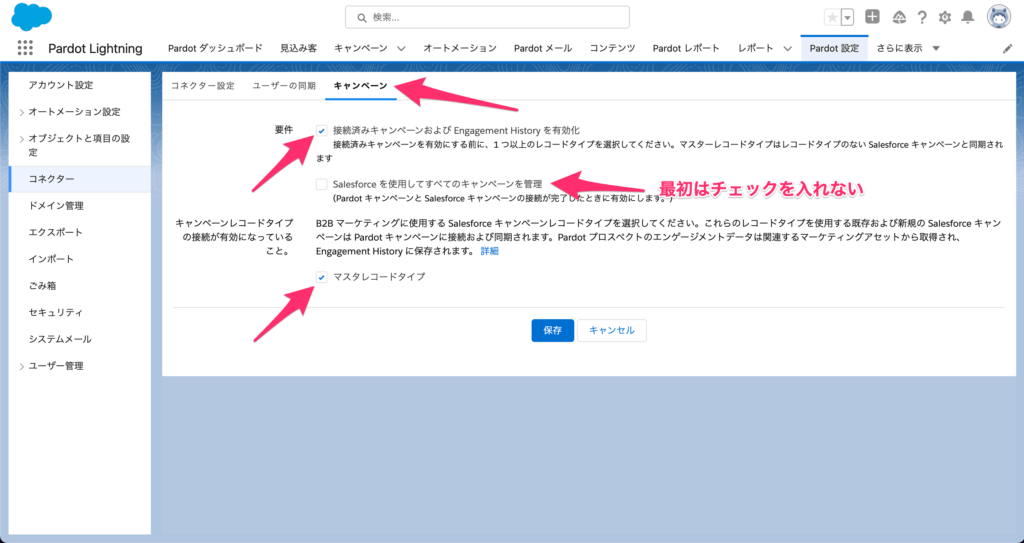Toggle 接続済みキャンペーン Engagement History checkbox
This screenshot has width=1024, height=543.
point(321,131)
